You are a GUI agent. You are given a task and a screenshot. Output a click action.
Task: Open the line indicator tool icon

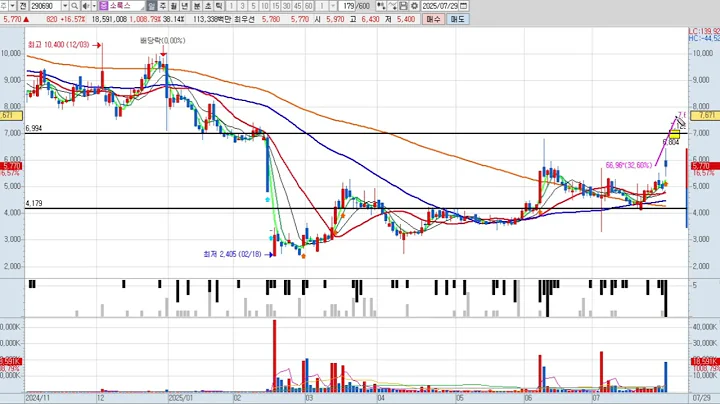coord(392,6)
